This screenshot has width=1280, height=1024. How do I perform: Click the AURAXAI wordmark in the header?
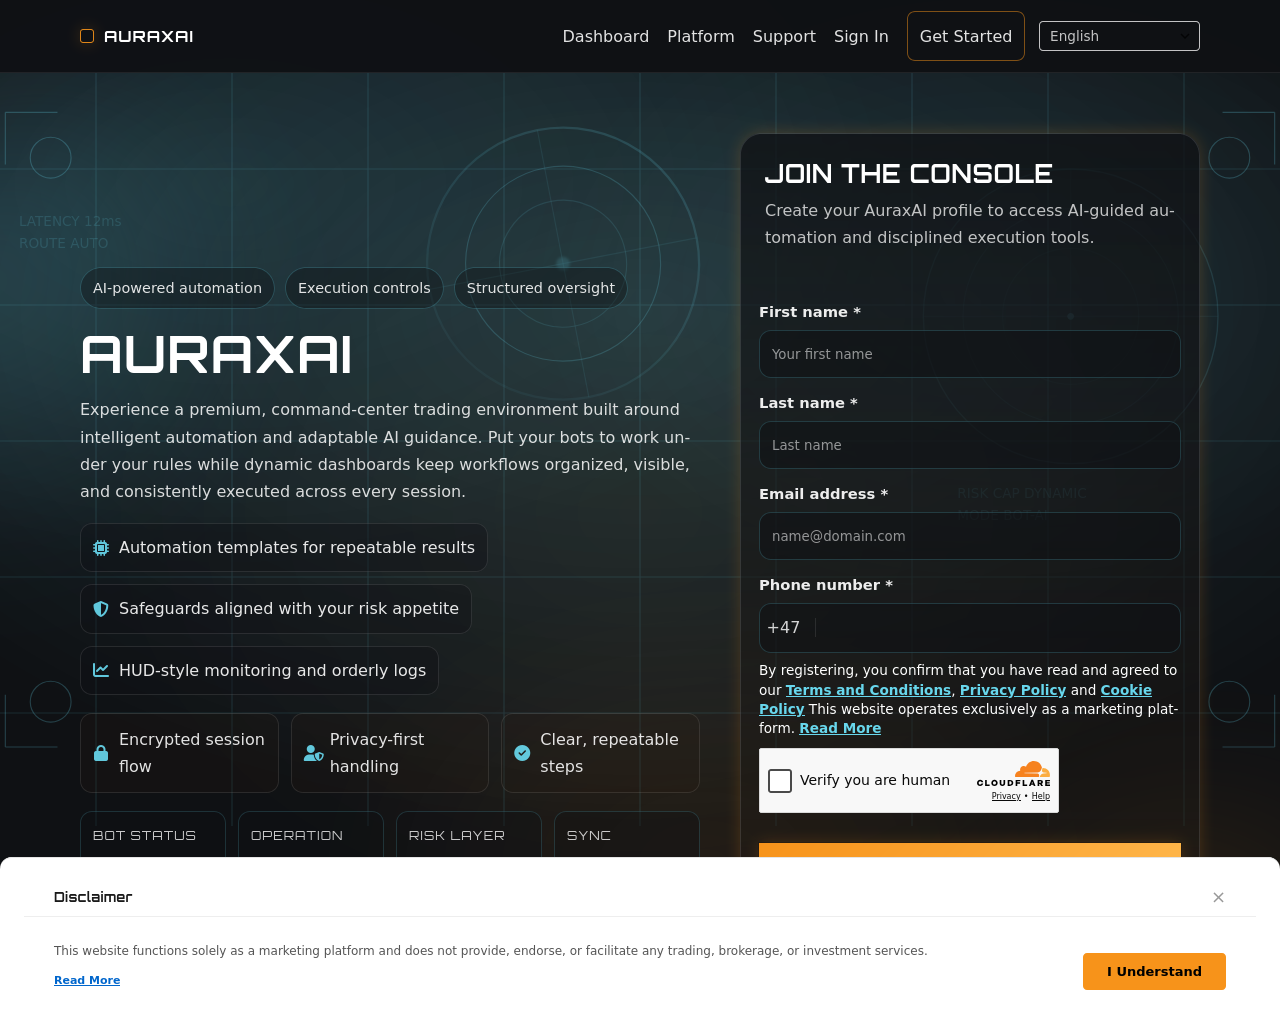[x=149, y=36]
